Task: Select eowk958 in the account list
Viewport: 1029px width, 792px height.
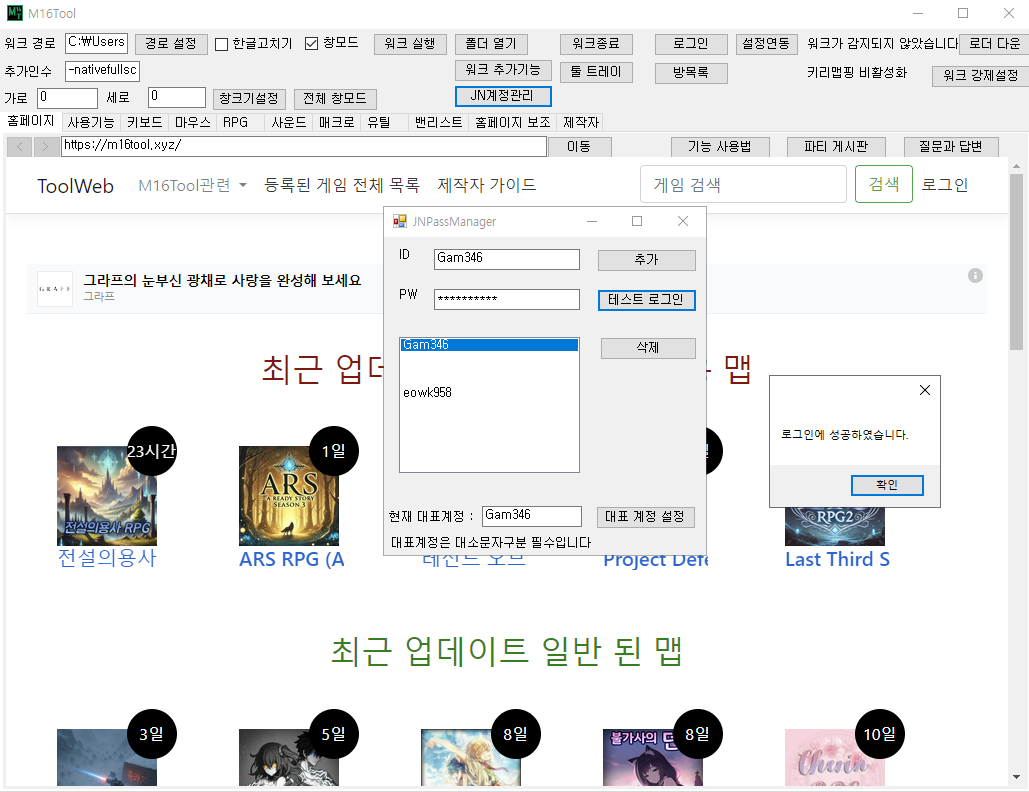Action: pyautogui.click(x=427, y=393)
